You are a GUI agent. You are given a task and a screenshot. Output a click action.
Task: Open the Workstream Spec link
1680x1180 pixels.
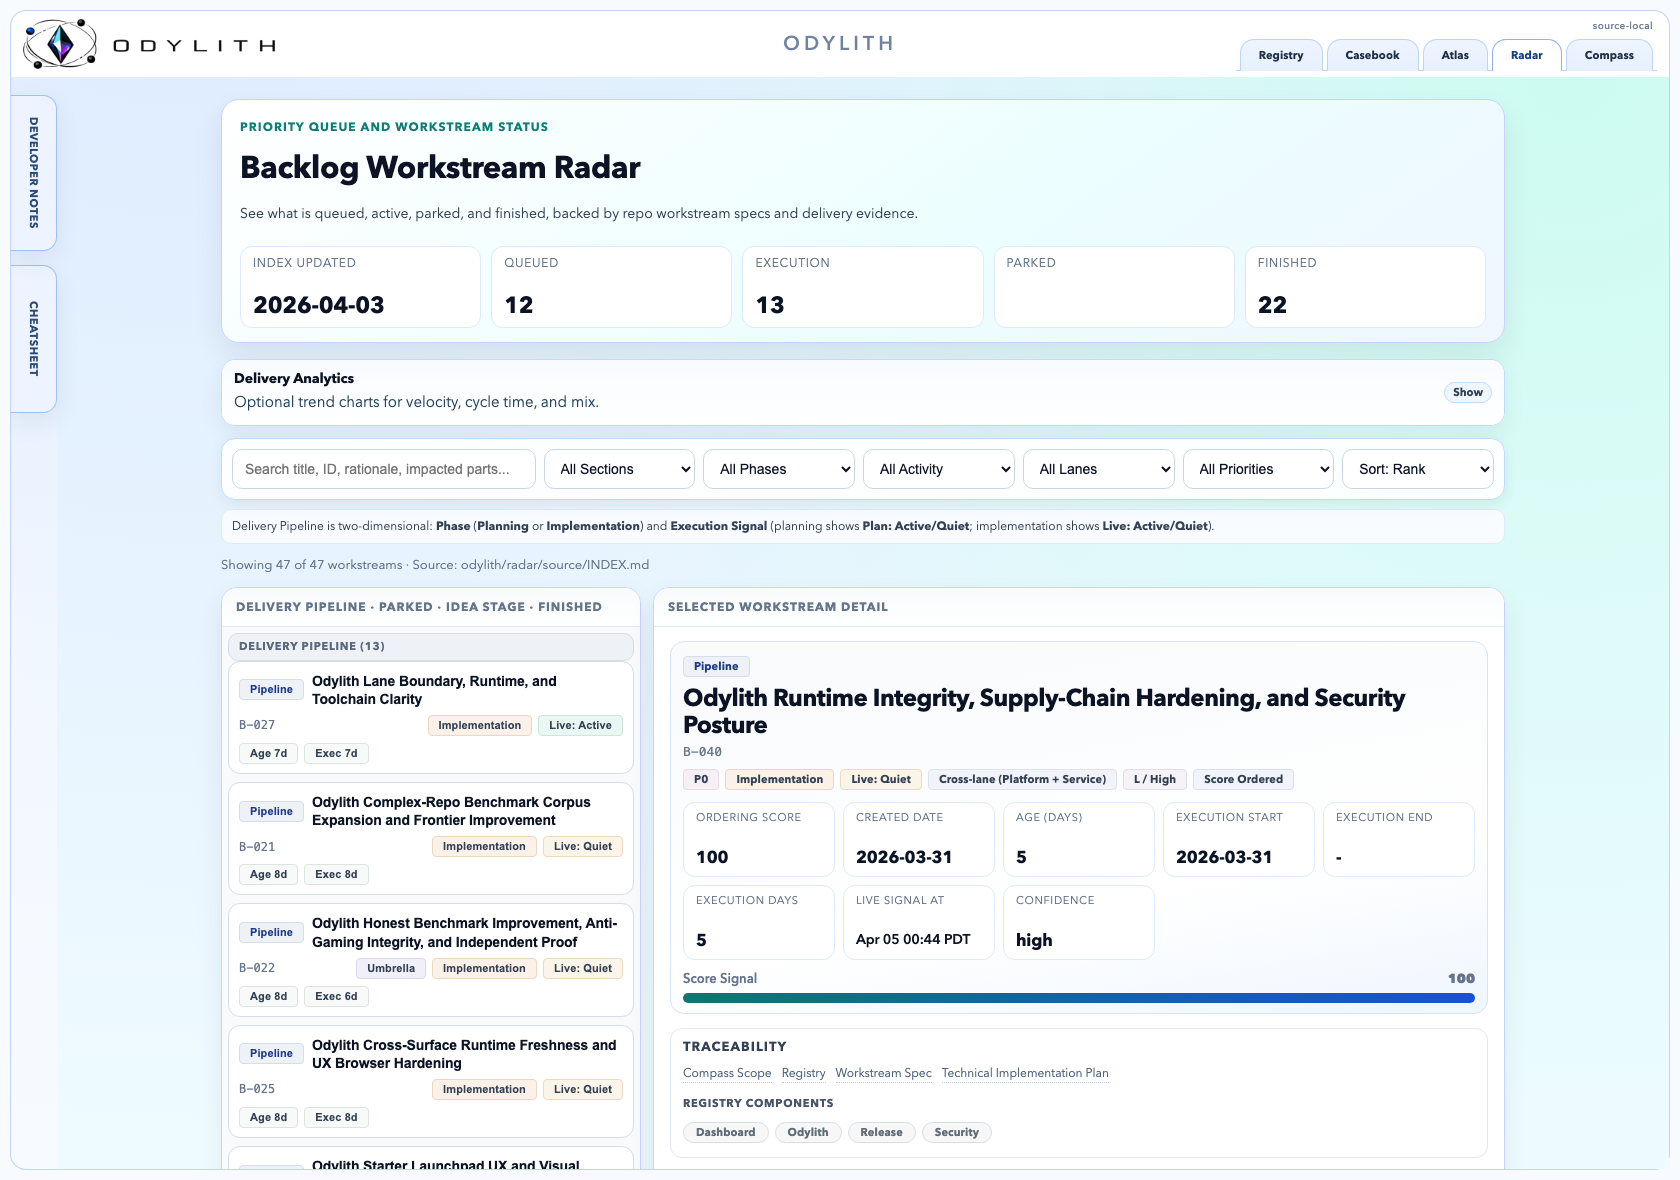(x=883, y=1073)
